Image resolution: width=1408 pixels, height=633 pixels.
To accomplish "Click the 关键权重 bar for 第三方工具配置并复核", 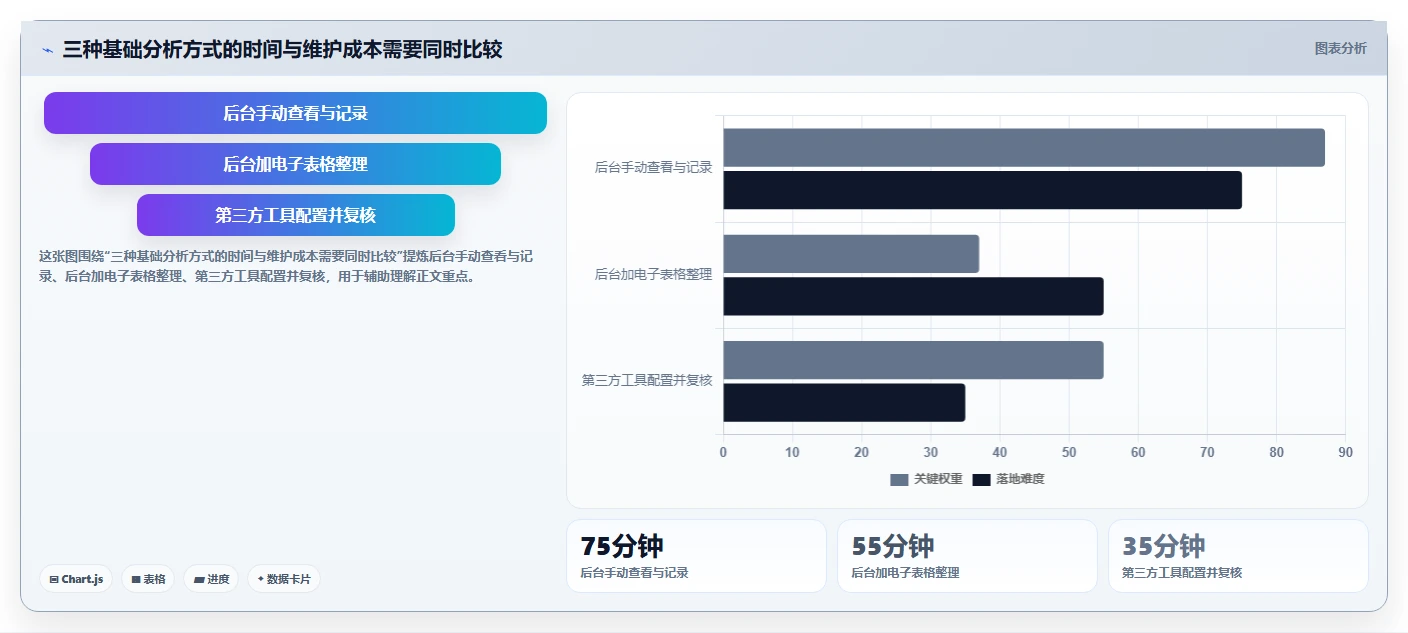I will [914, 360].
